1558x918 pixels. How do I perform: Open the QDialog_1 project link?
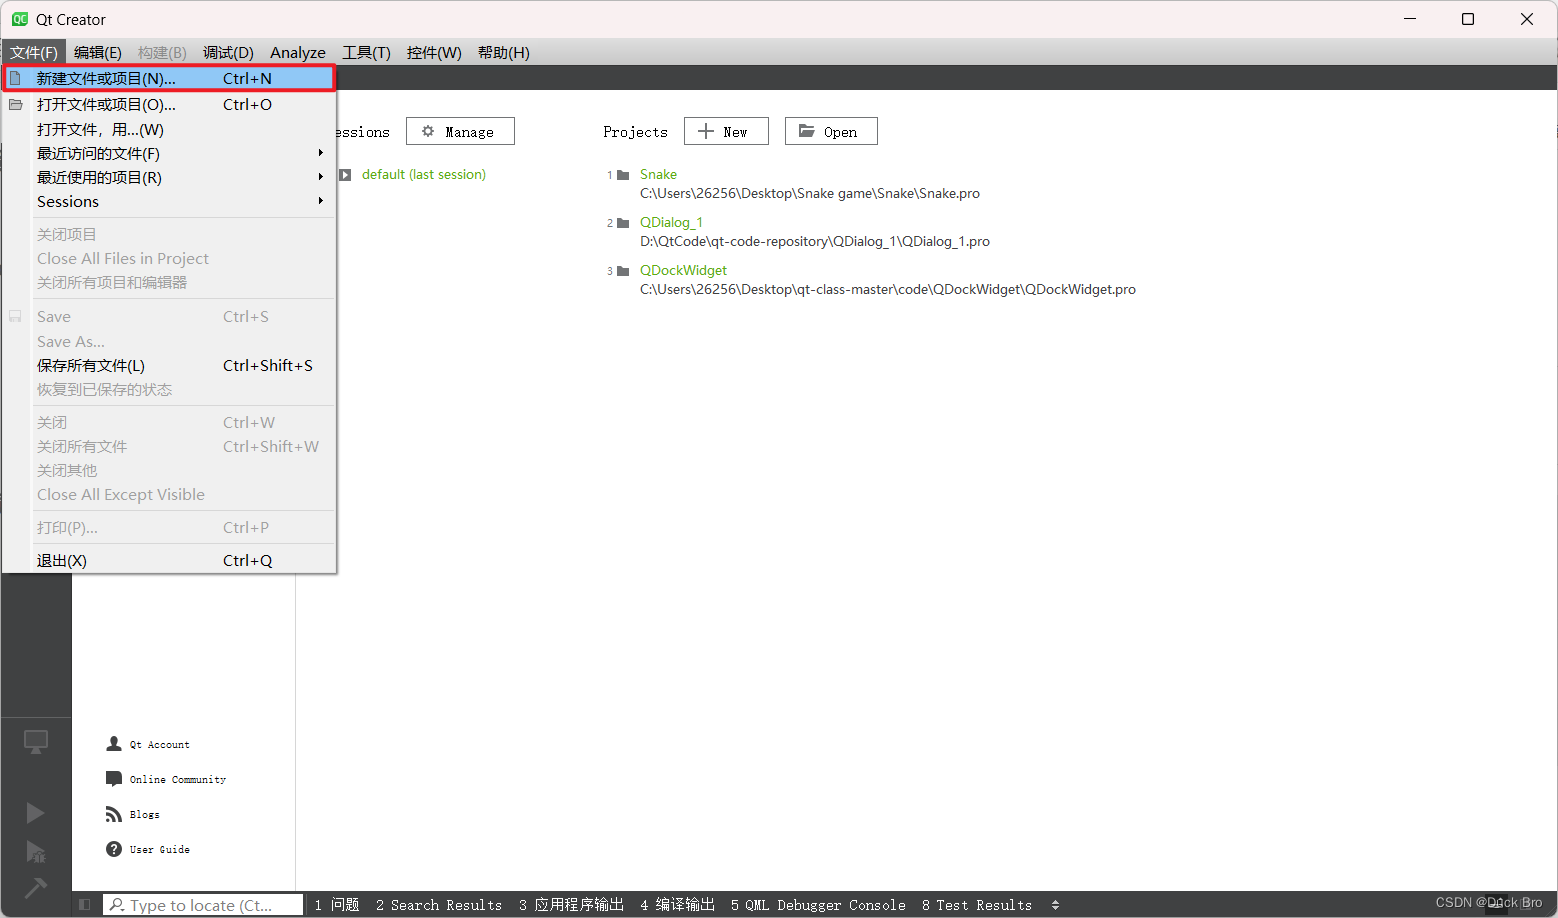(x=671, y=222)
